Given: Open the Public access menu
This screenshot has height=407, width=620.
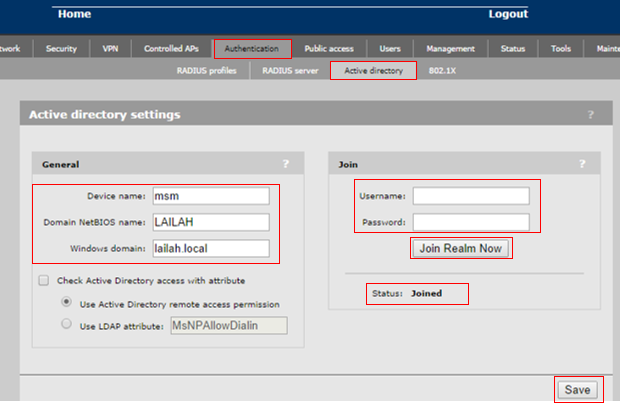Looking at the screenshot, I should (329, 49).
